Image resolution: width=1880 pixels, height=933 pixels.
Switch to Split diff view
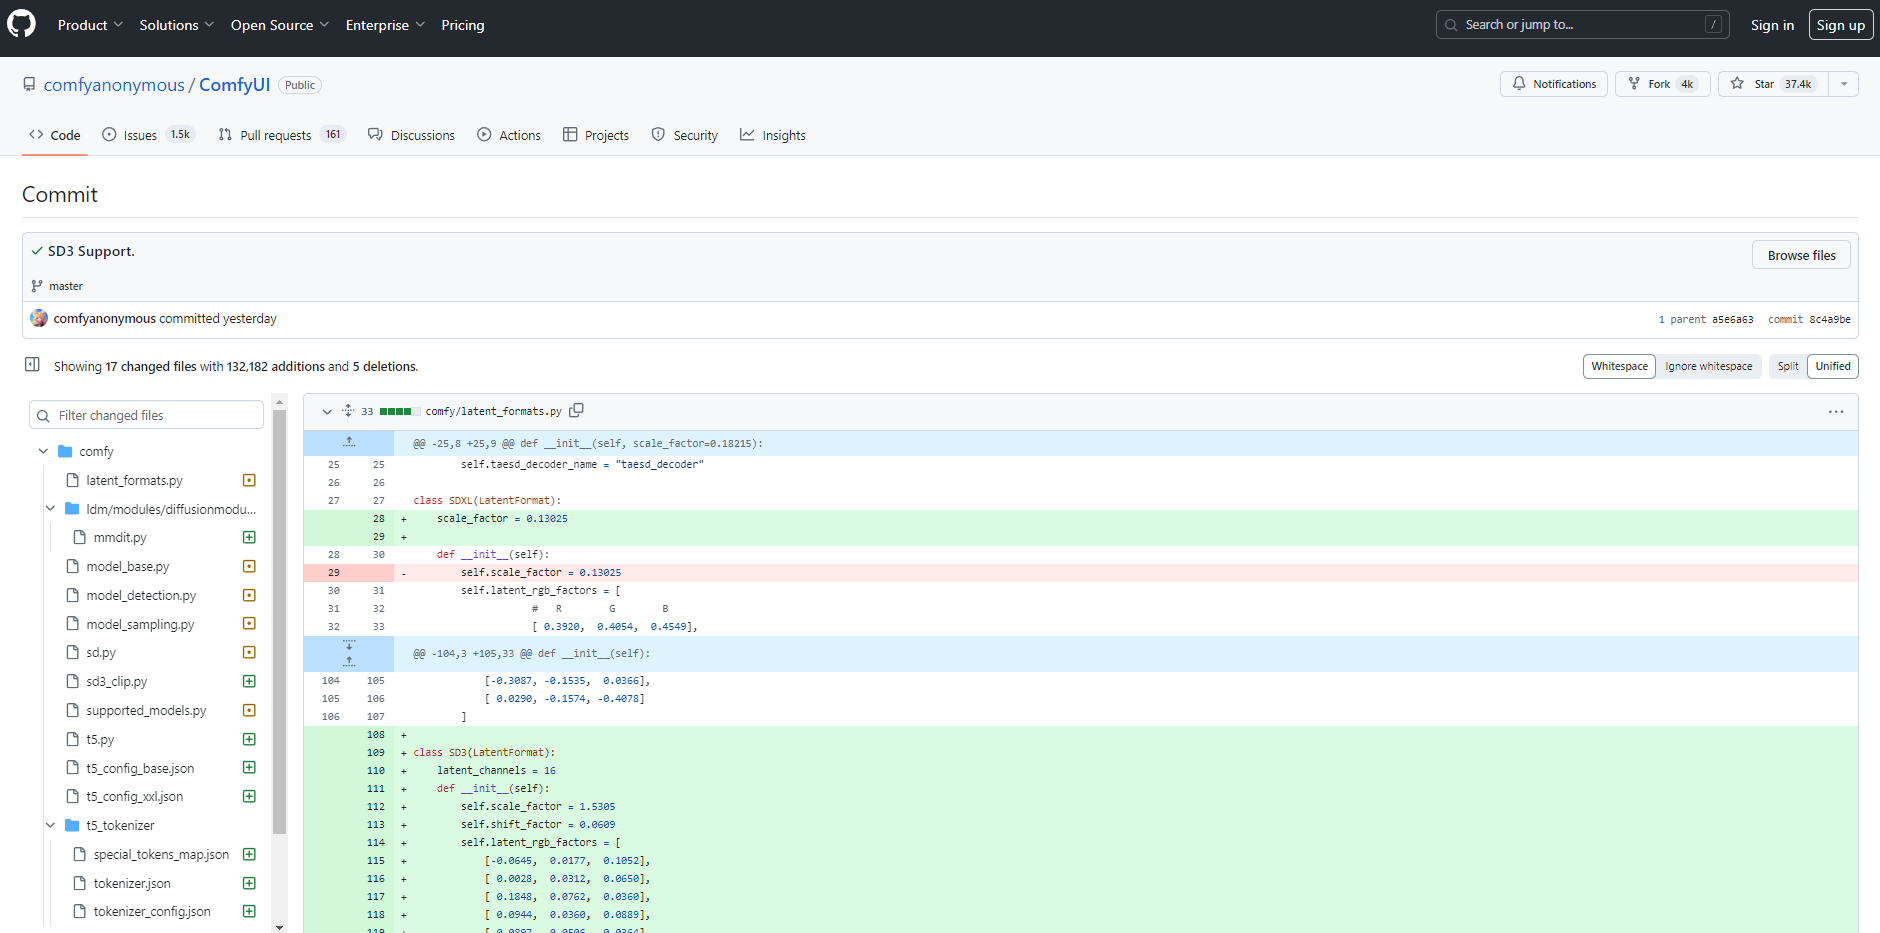(1788, 366)
